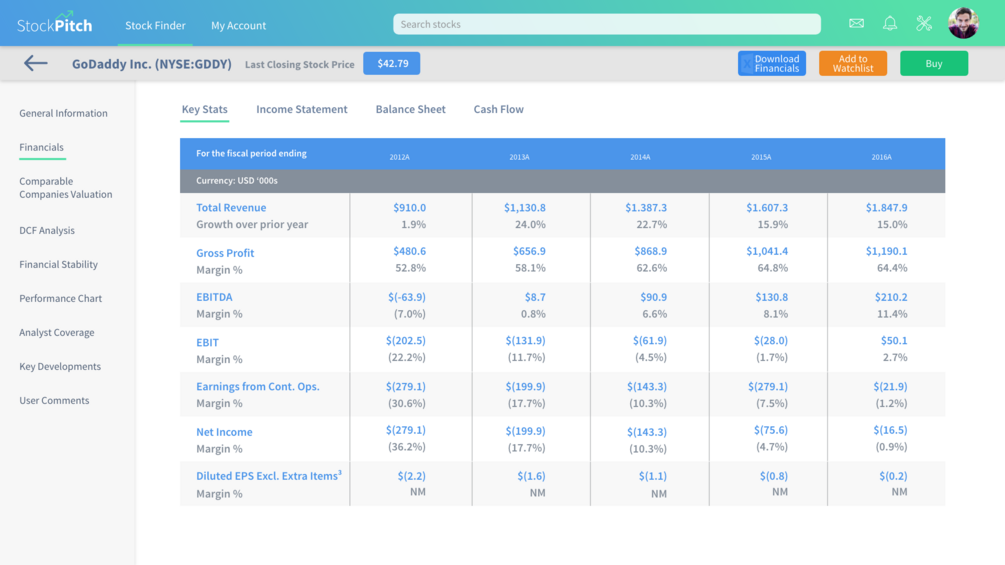Image resolution: width=1005 pixels, height=565 pixels.
Task: Open General Information in the sidebar
Action: (x=63, y=113)
